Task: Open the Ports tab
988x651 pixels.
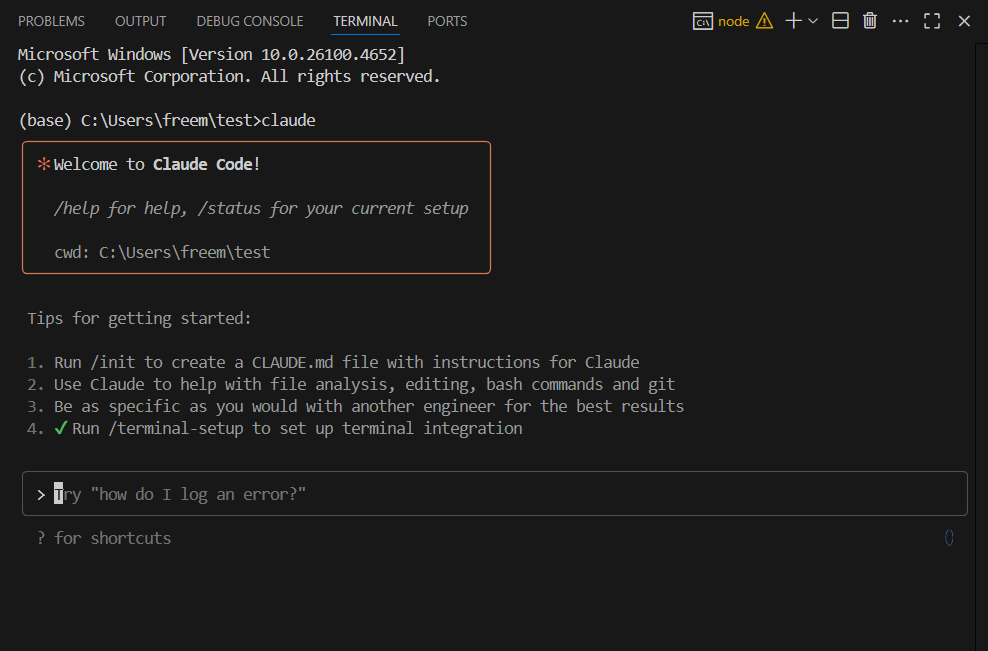Action: [447, 21]
